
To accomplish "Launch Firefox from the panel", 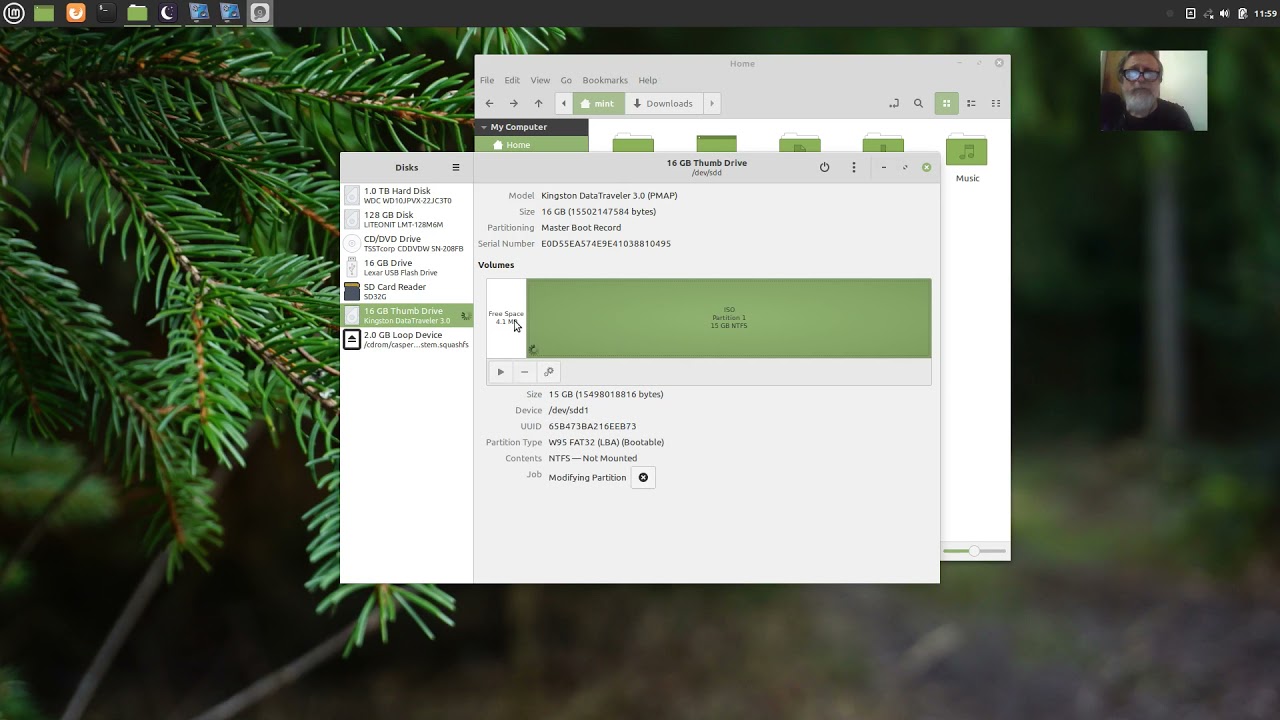I will 75,13.
